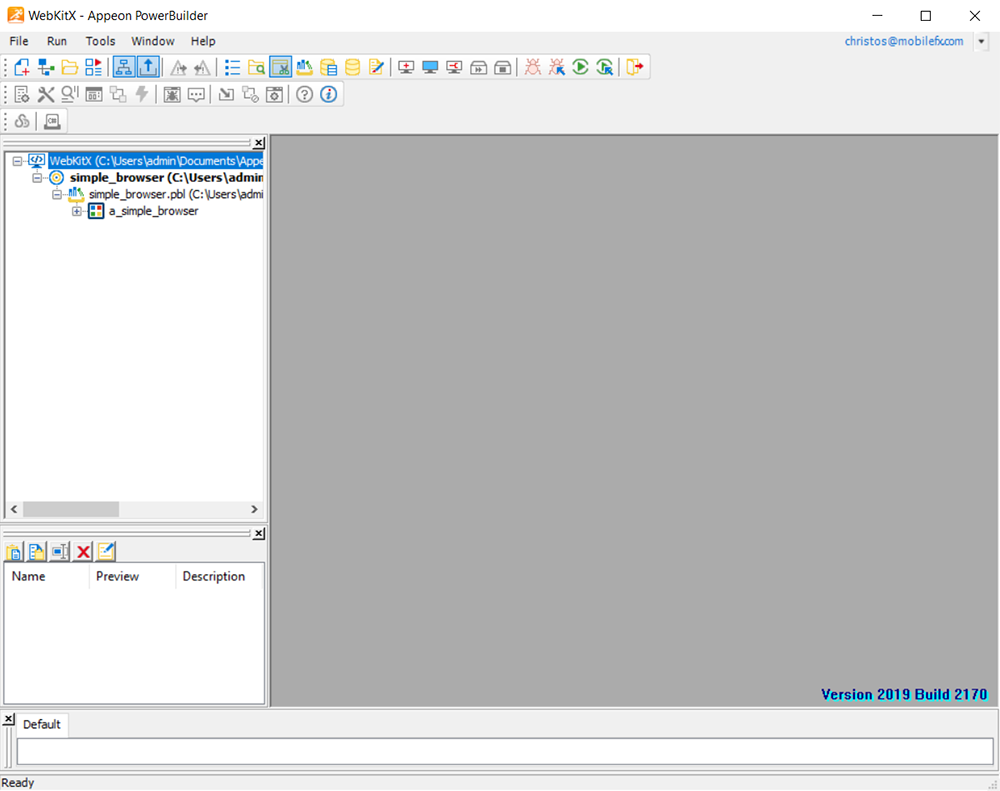Click Select and Run green play icon
This screenshot has height=791, width=1000.
(605, 67)
